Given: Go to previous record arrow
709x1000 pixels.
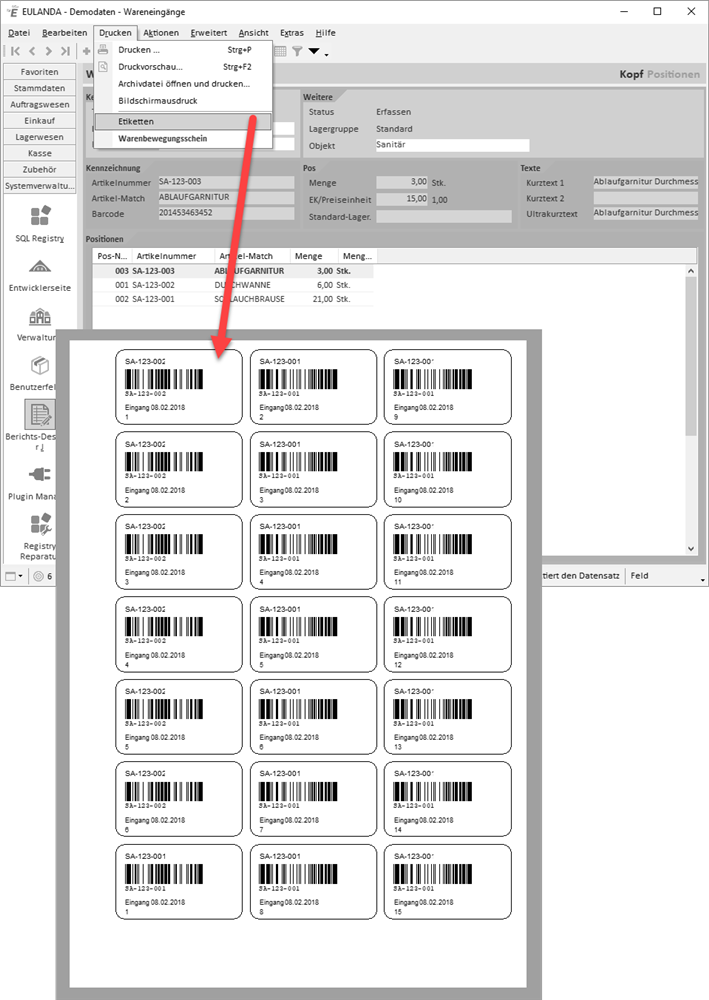Looking at the screenshot, I should coord(32,51).
